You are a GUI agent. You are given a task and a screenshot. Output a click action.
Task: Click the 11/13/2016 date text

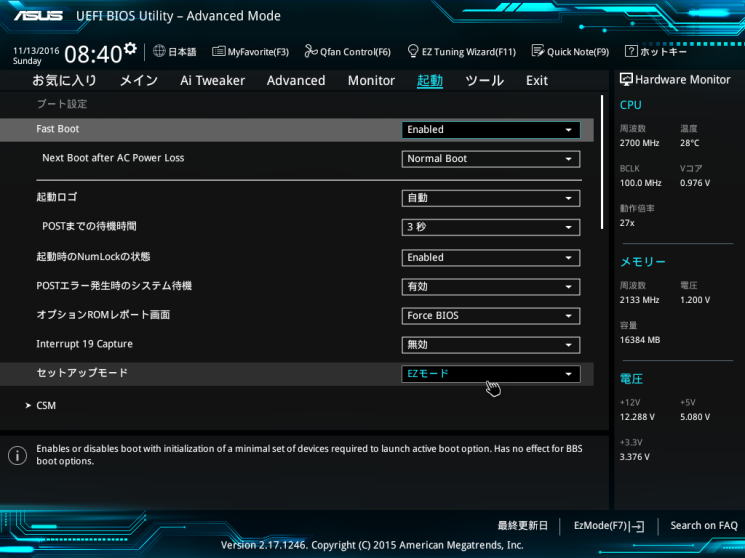point(36,50)
